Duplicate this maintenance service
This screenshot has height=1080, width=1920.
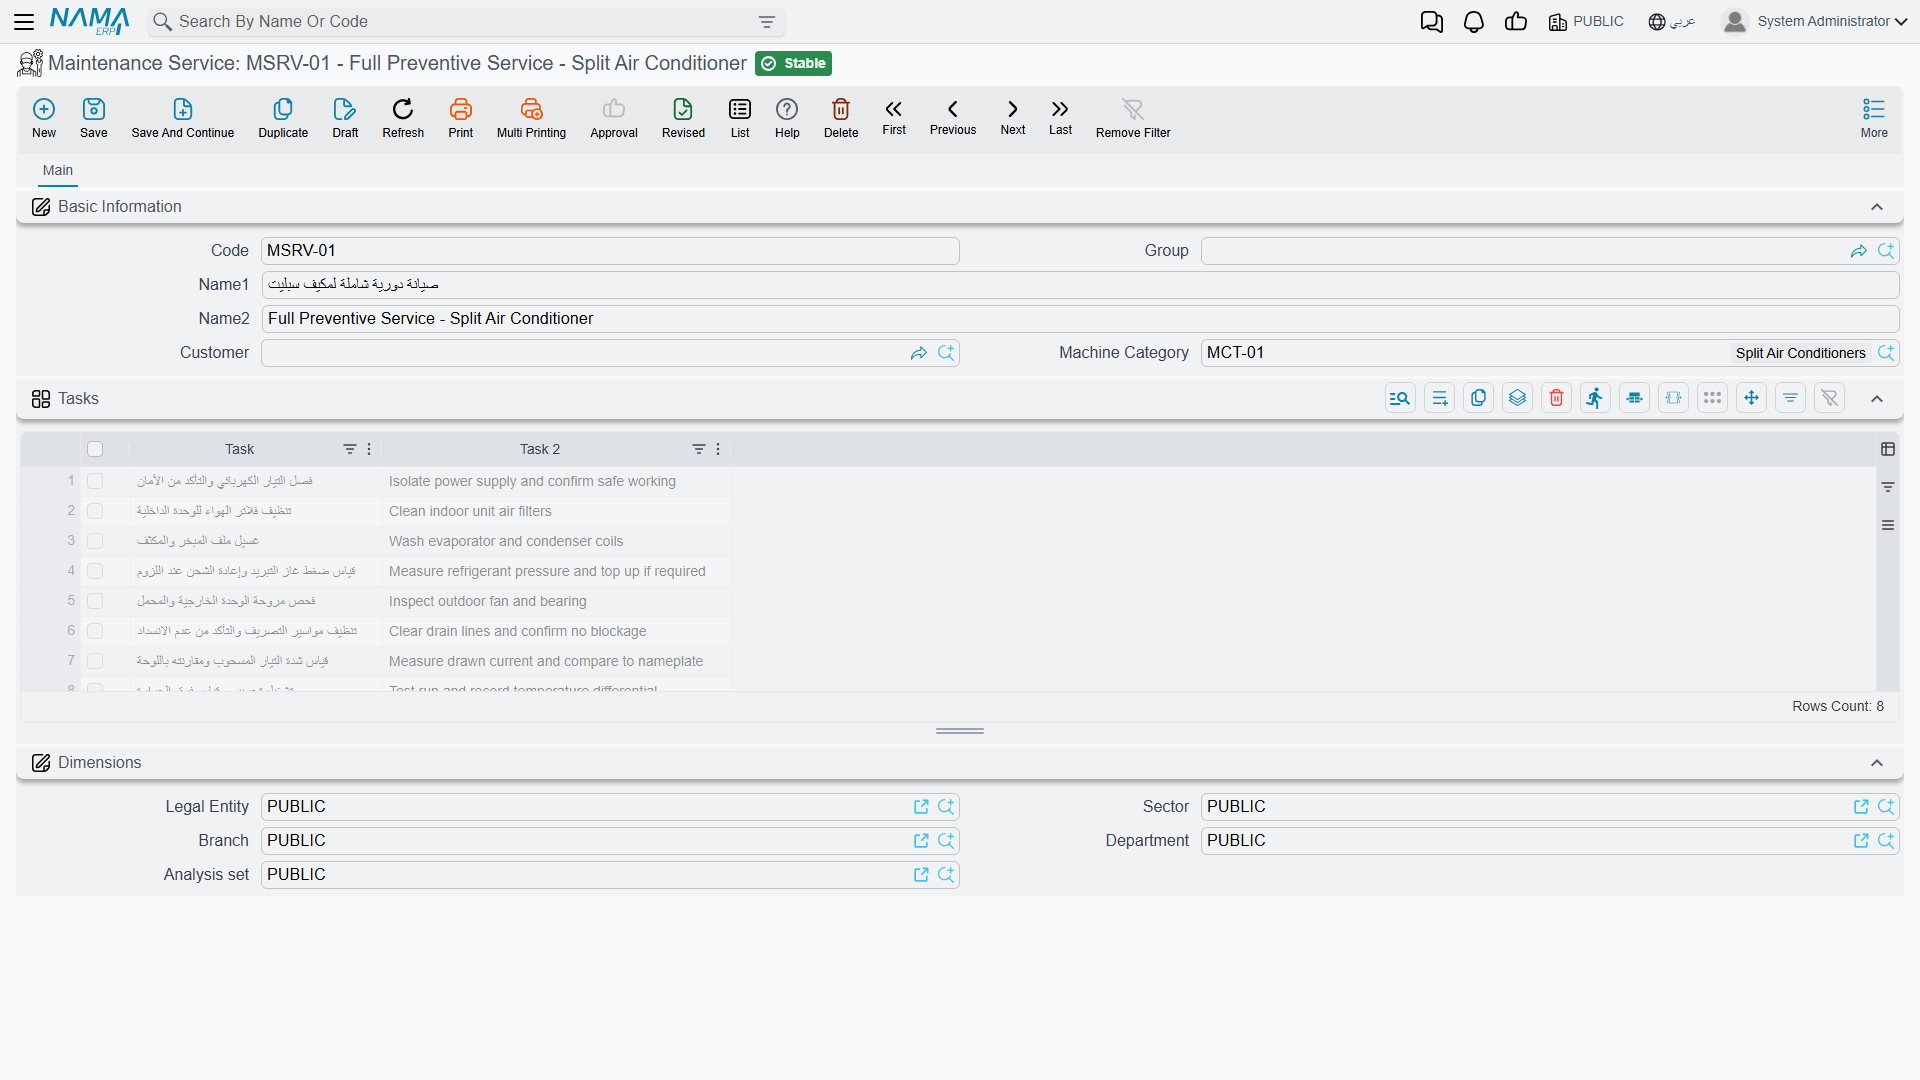click(283, 118)
